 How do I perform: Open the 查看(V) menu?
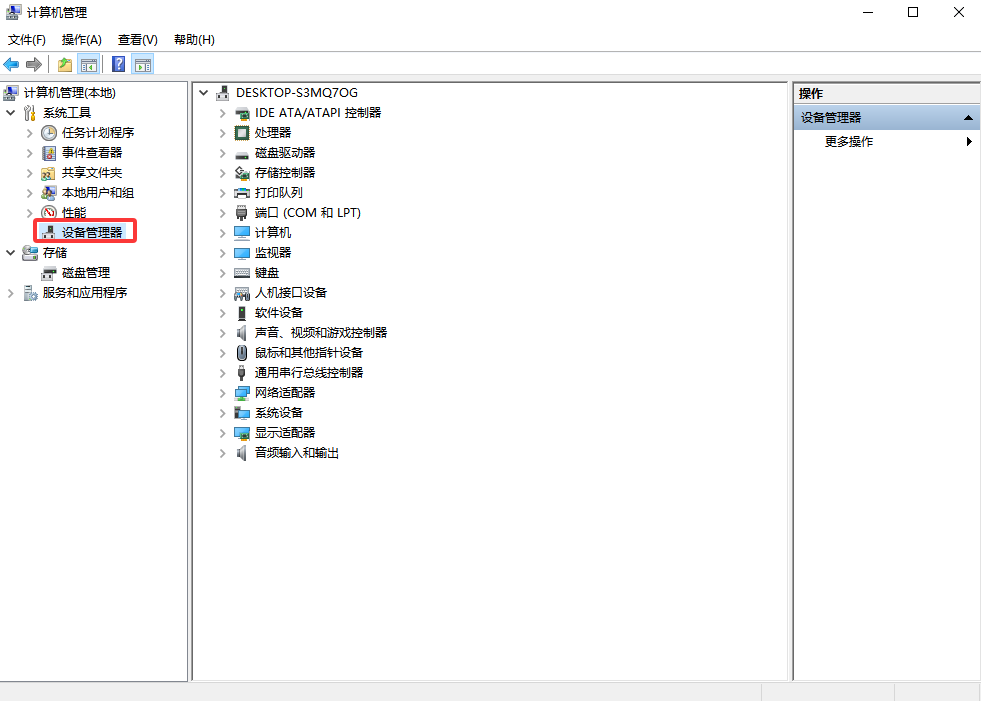point(138,40)
